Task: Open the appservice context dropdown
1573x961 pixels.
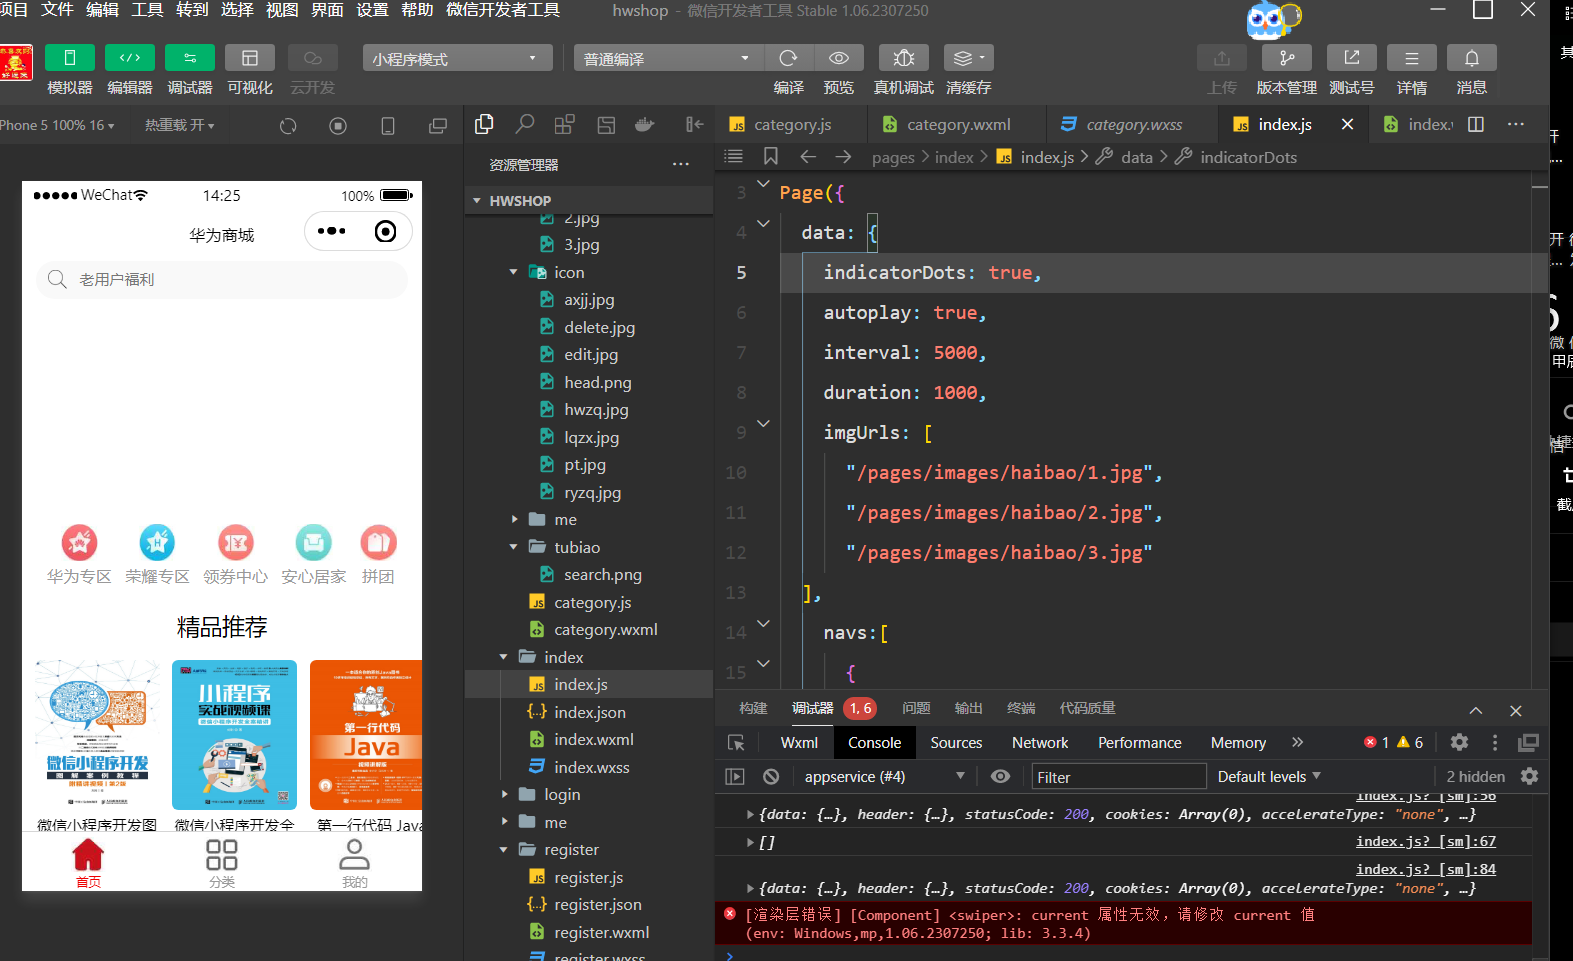Action: click(x=884, y=777)
